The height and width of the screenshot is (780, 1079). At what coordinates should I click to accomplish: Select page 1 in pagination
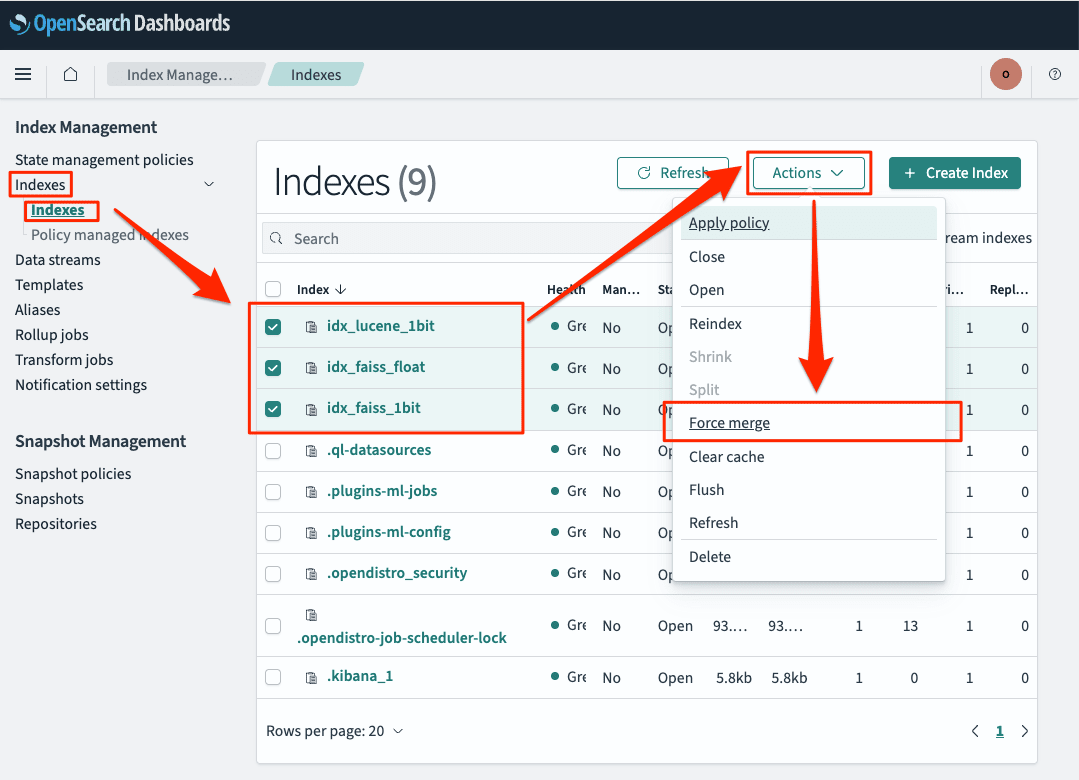pos(1000,731)
